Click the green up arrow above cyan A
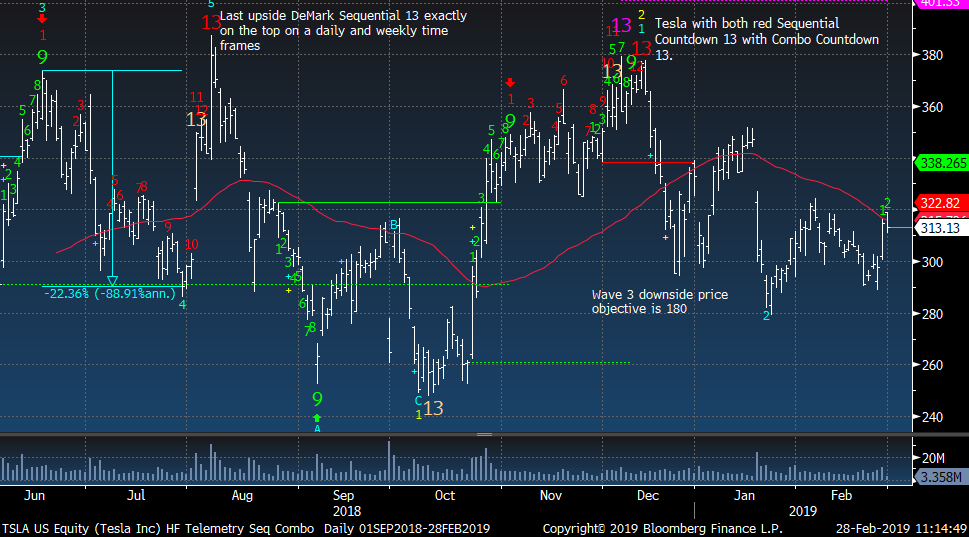969x537 pixels. 317,418
